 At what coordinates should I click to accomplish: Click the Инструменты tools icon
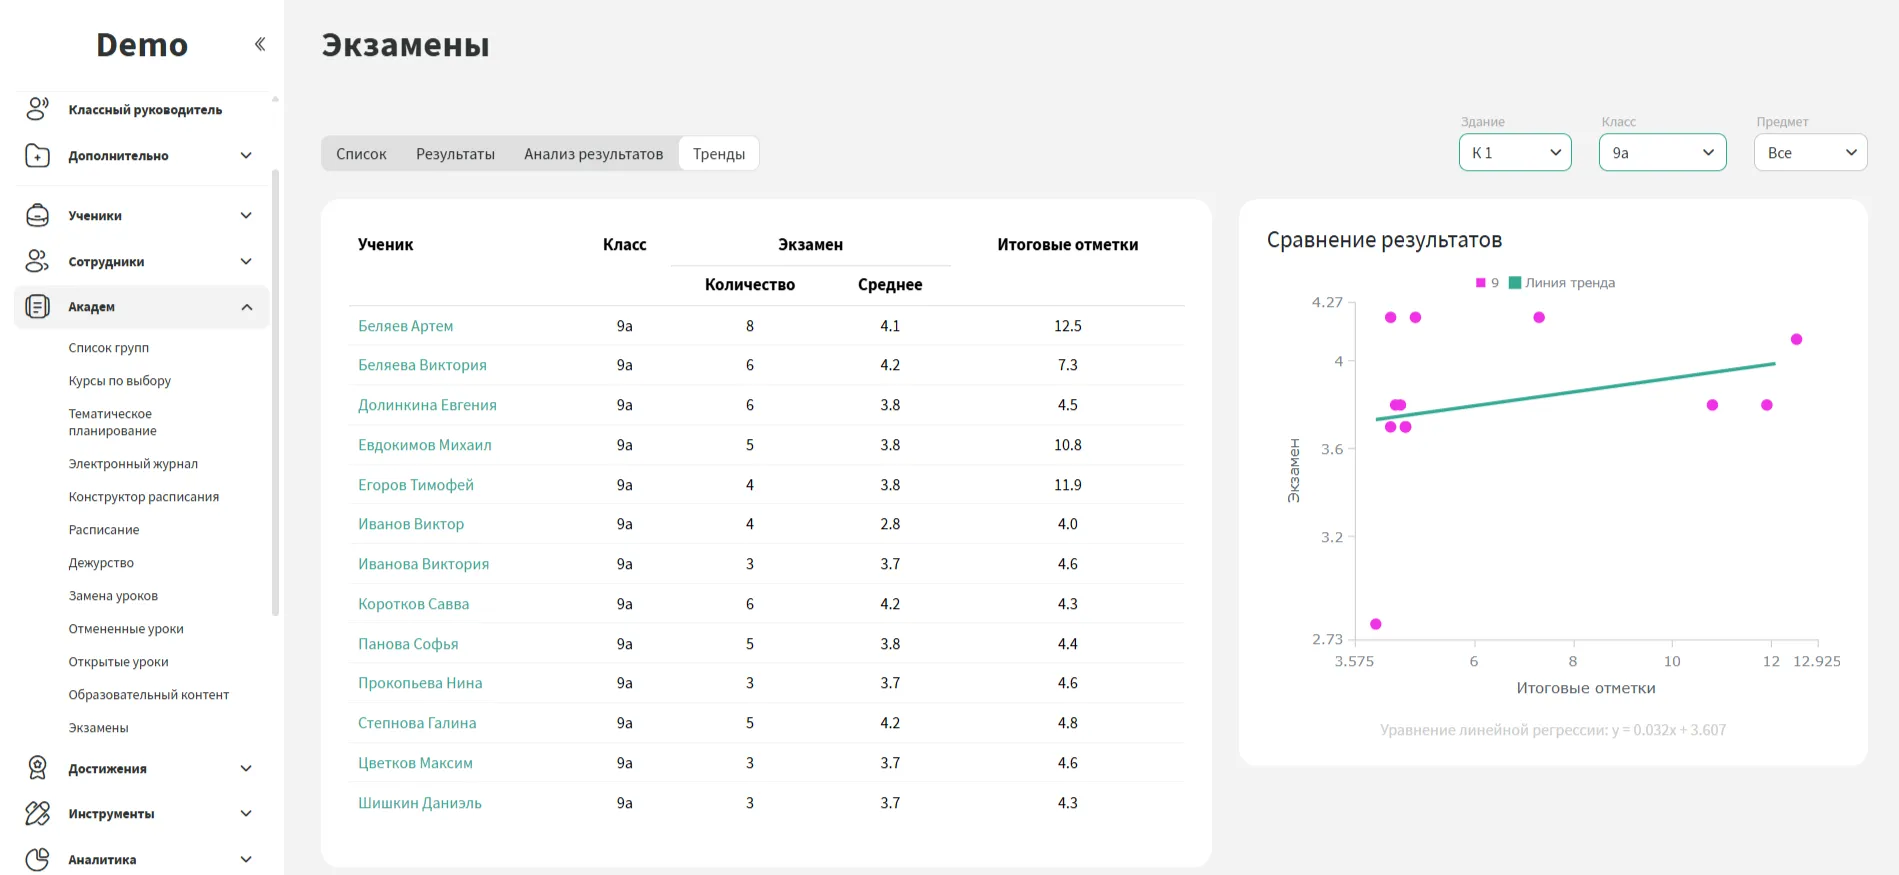[37, 814]
